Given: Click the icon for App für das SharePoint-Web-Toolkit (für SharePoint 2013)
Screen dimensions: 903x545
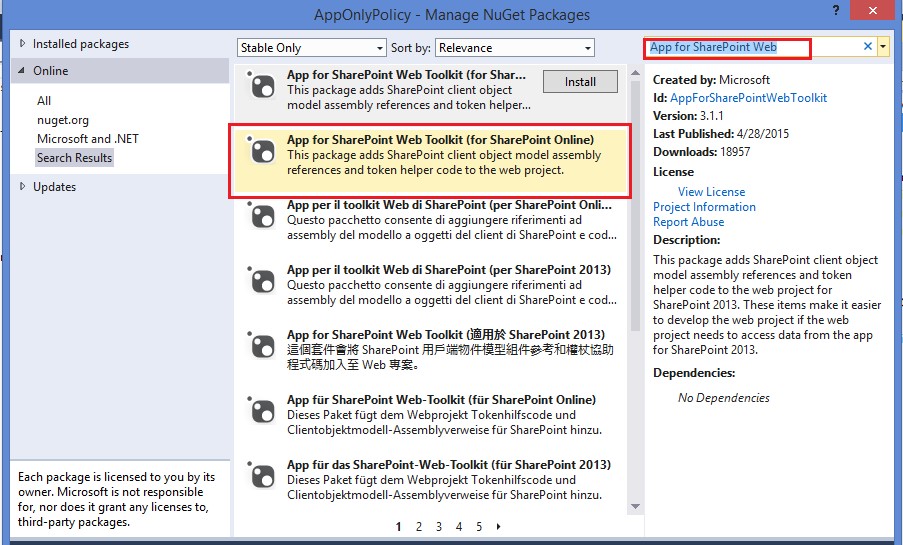Looking at the screenshot, I should tap(263, 477).
